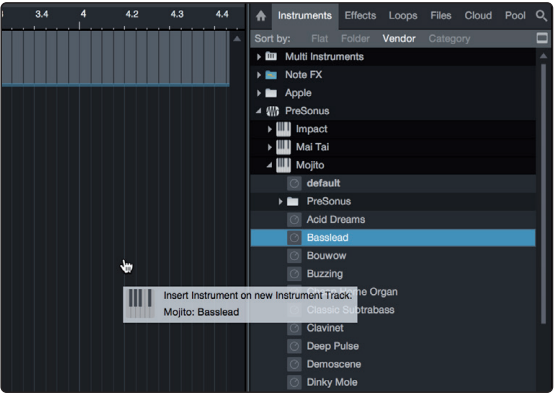Open the browser search magnifier
556x397 pixels.
pyautogui.click(x=541, y=16)
